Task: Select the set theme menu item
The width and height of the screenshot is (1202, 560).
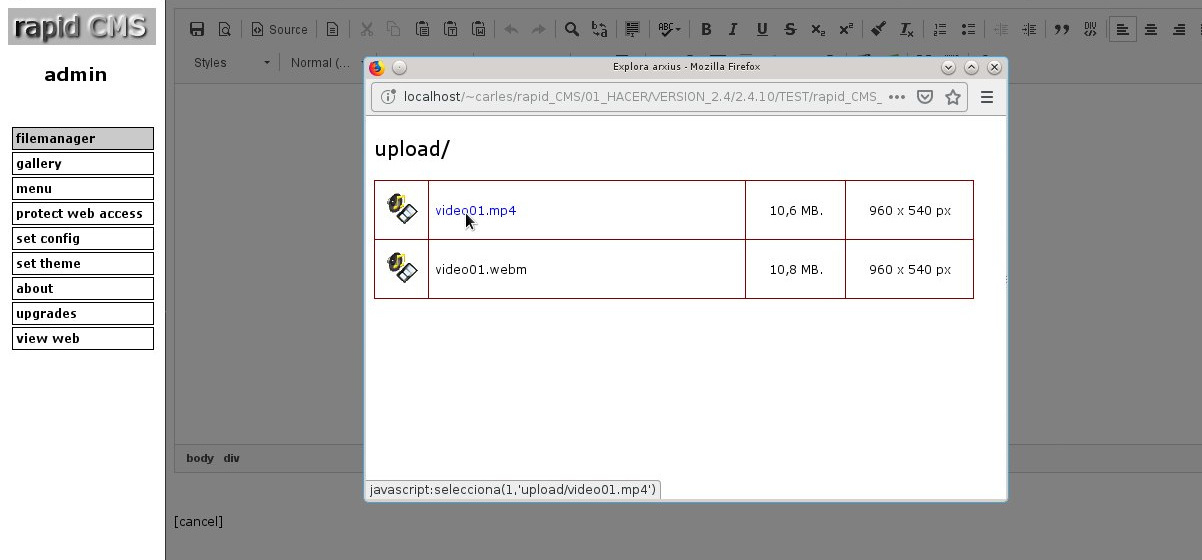Action: (83, 263)
